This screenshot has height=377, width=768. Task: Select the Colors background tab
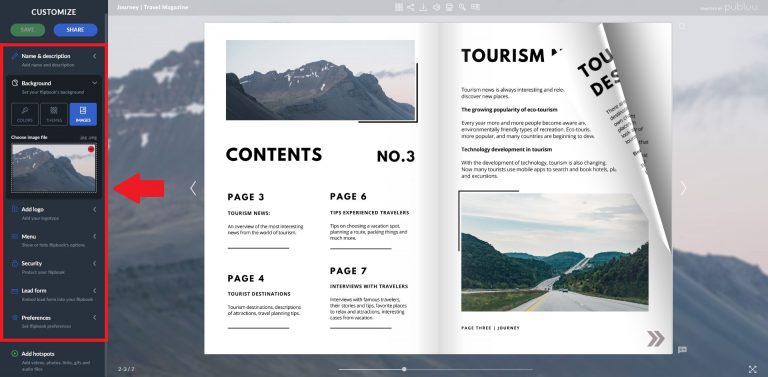24,114
